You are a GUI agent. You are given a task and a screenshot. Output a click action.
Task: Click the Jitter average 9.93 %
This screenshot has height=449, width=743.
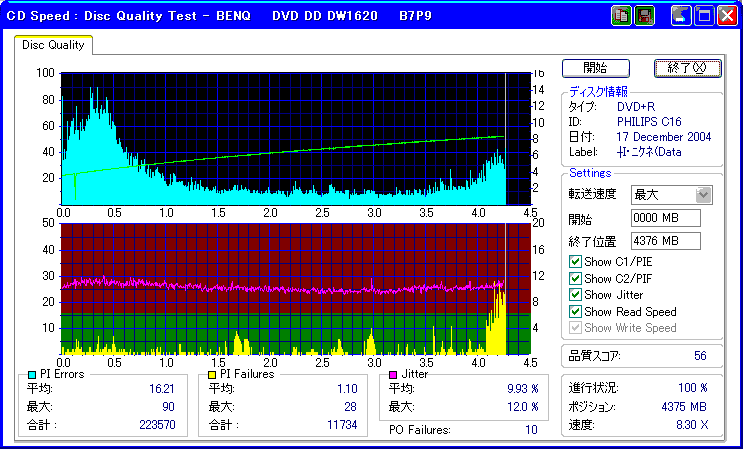coord(523,389)
